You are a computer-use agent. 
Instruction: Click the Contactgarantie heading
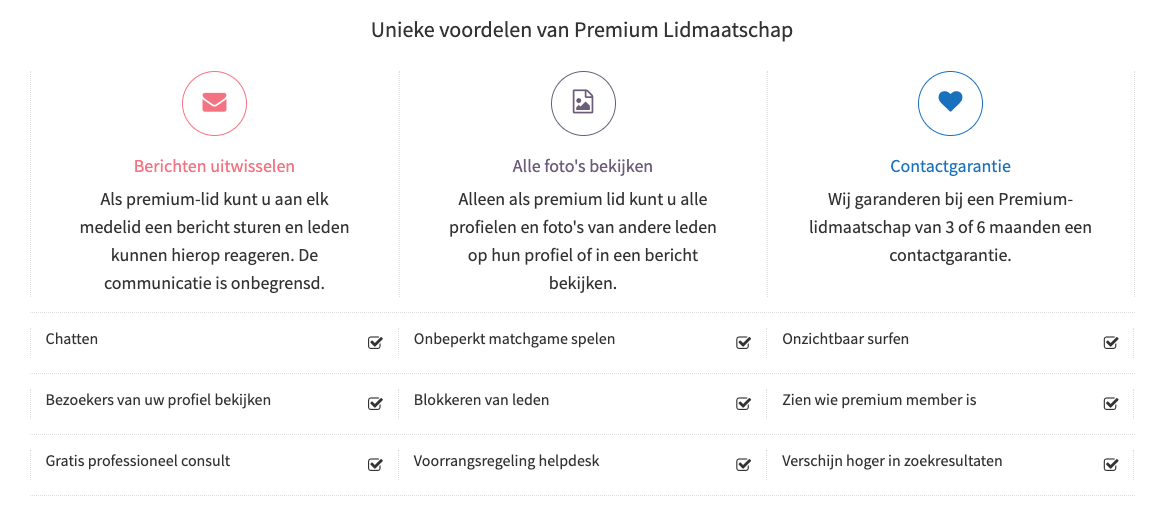click(x=950, y=166)
